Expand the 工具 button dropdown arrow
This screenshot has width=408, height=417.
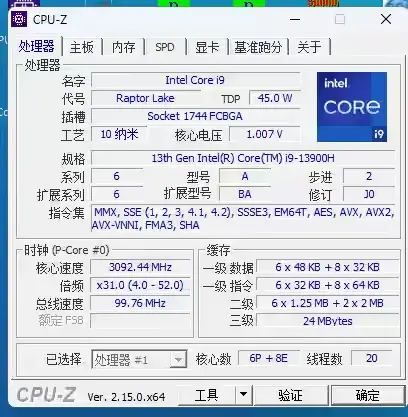(x=244, y=395)
